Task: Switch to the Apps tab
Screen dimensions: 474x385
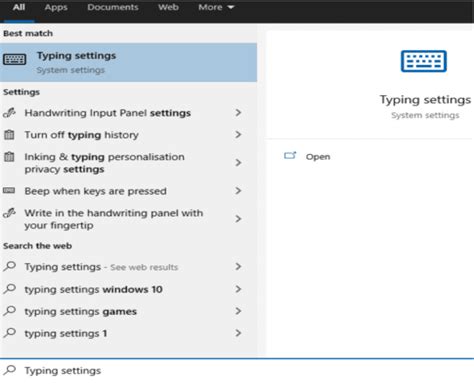Action: (x=56, y=7)
